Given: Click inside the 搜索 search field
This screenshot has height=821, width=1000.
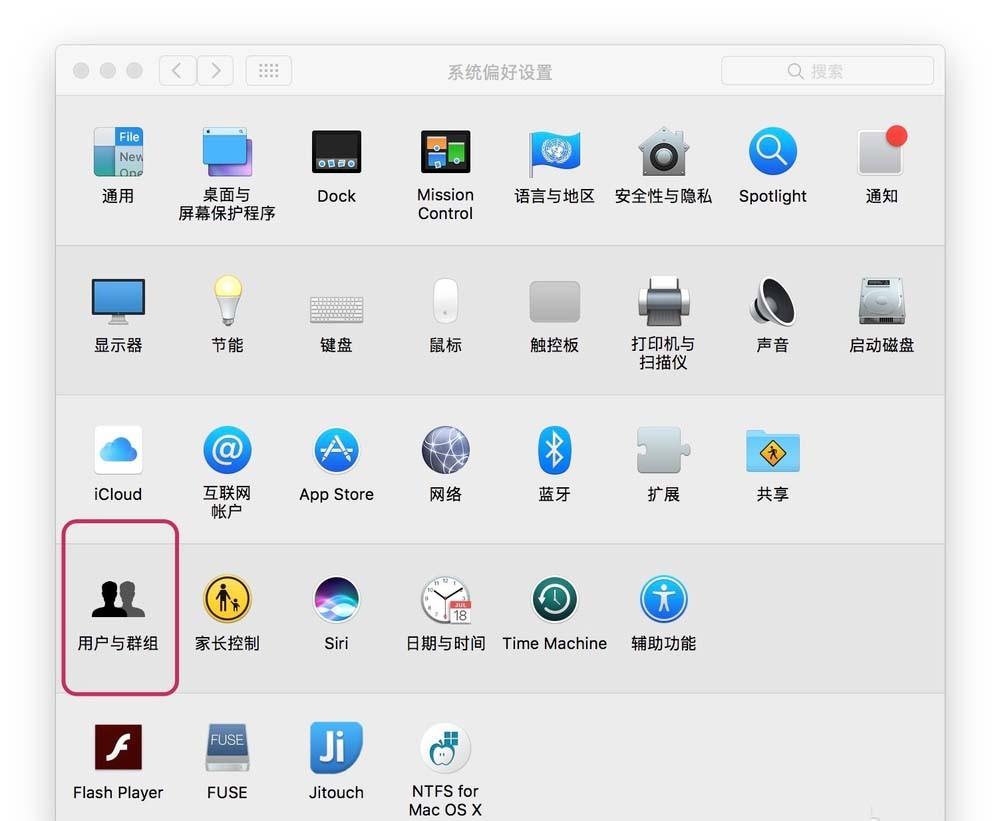Looking at the screenshot, I should point(827,70).
